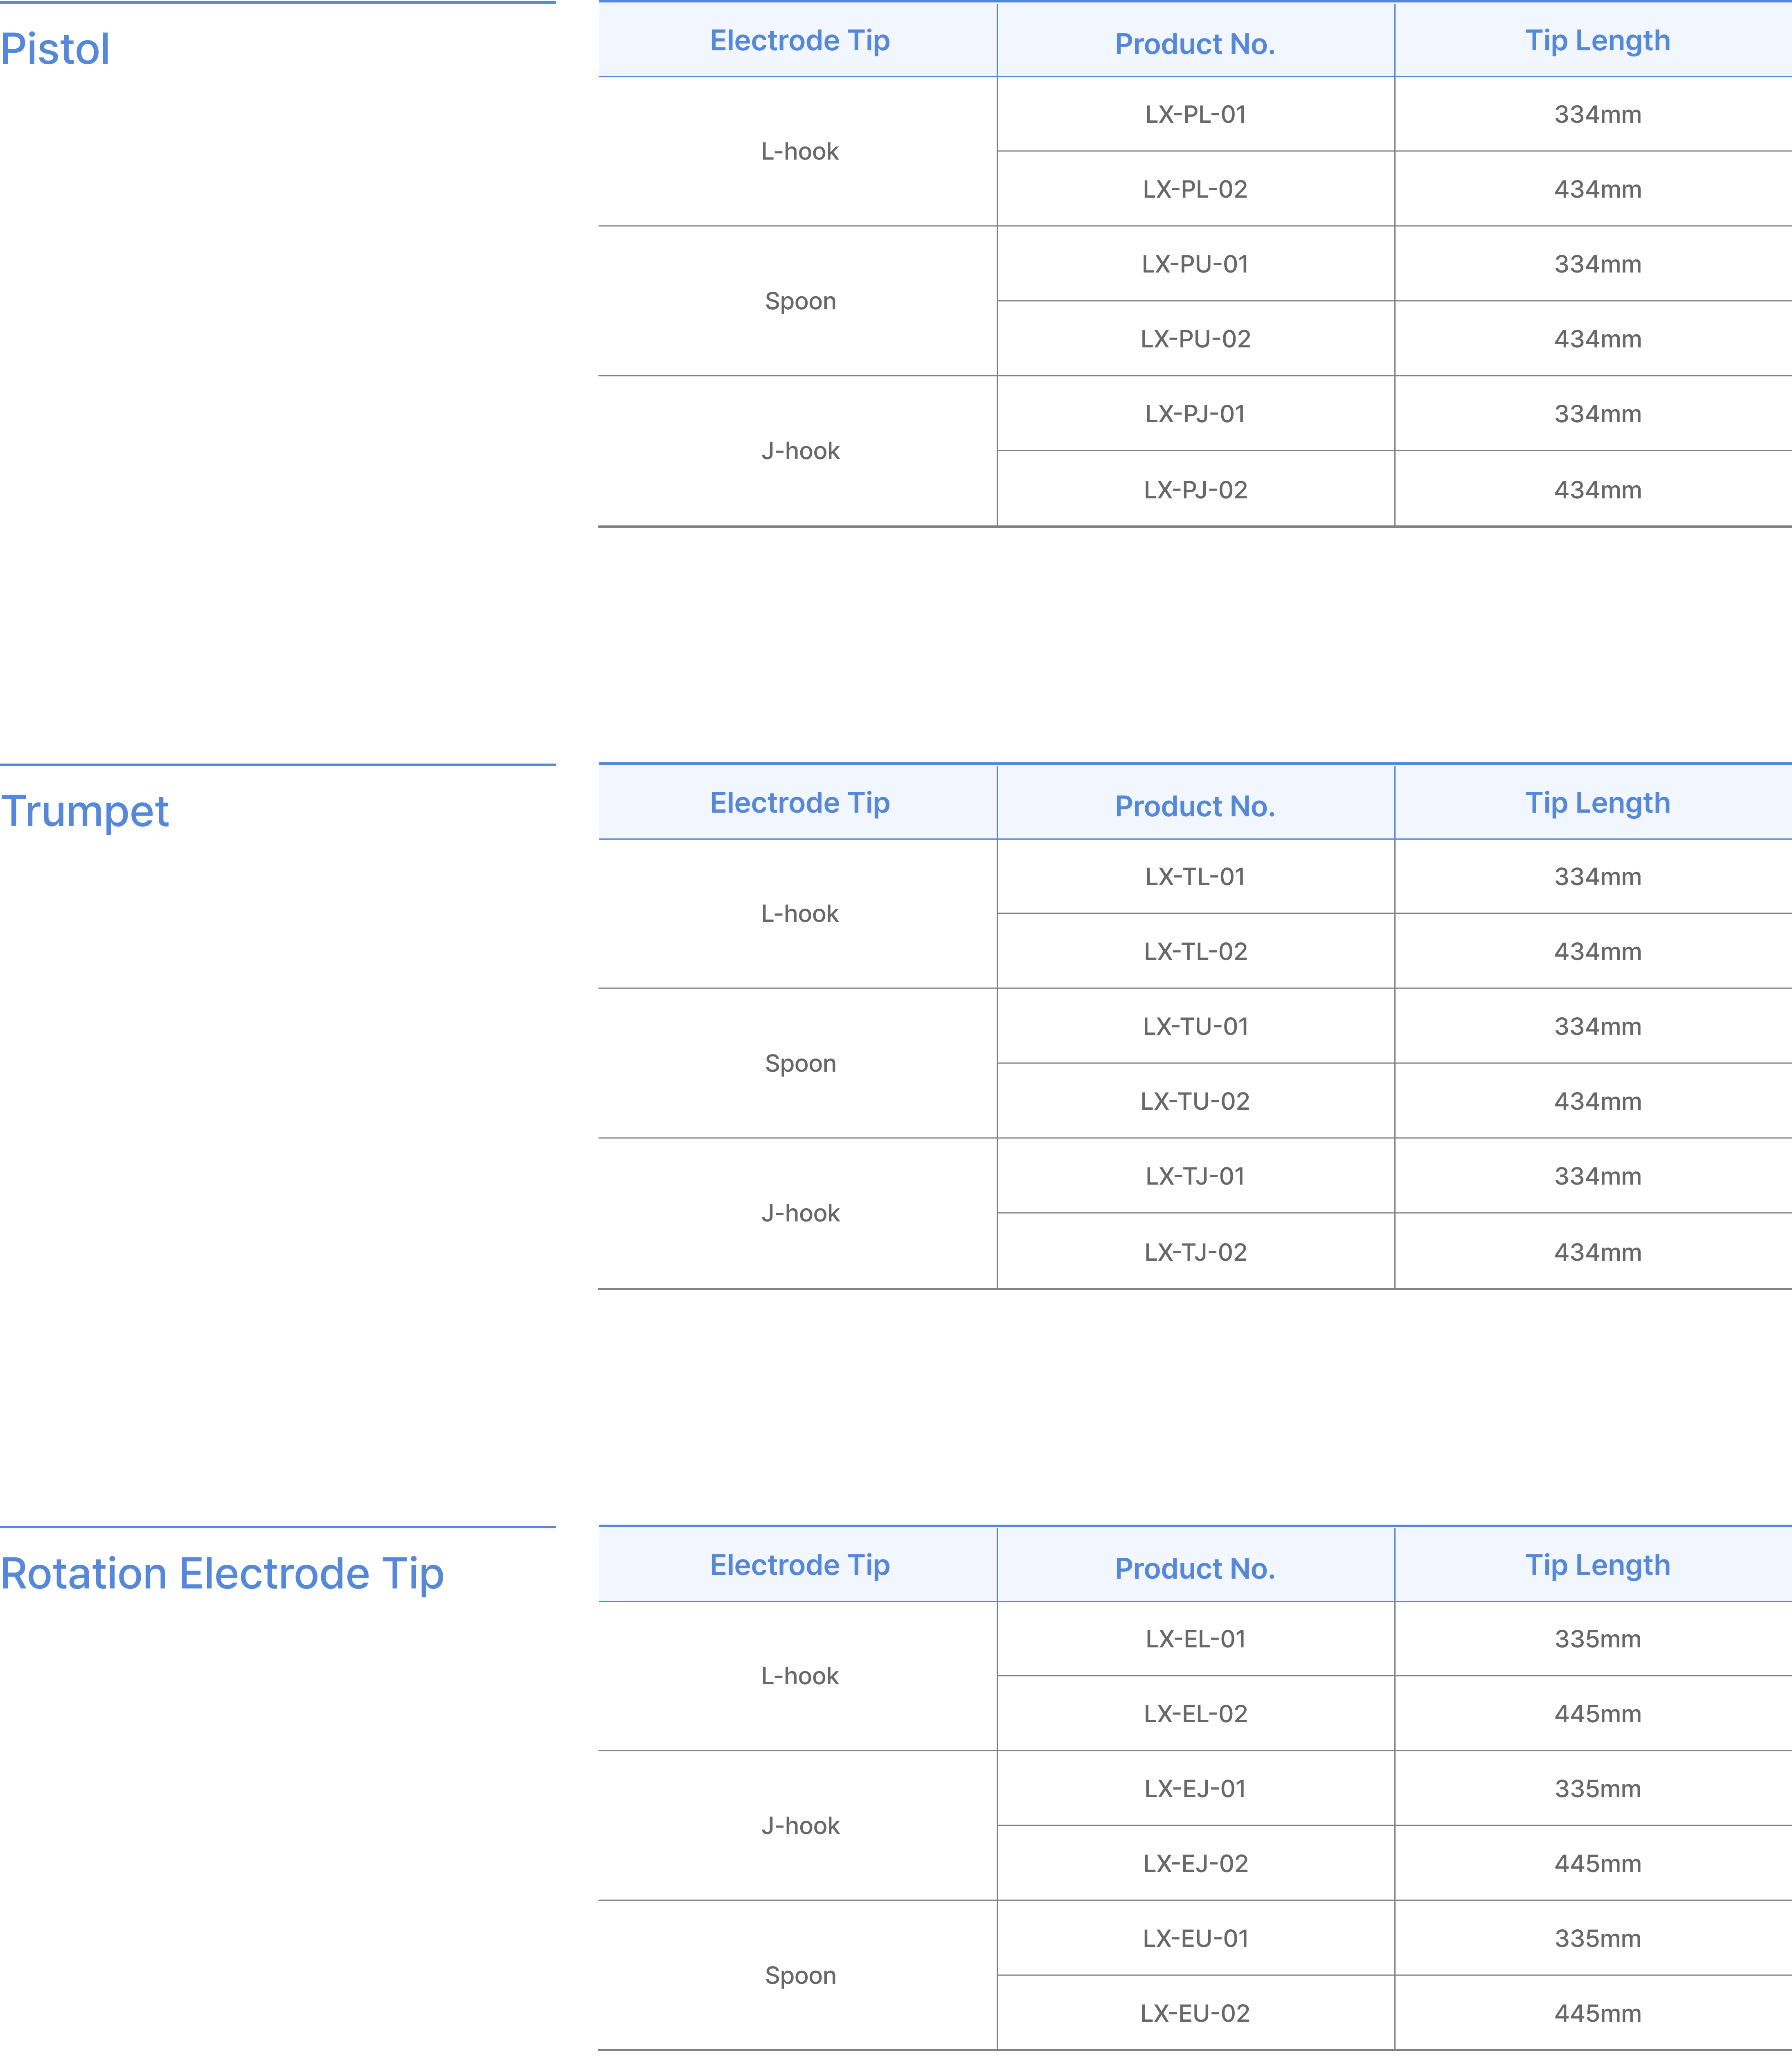1792x2066 pixels.
Task: Select product number LX-TU-02
Action: (1195, 1101)
